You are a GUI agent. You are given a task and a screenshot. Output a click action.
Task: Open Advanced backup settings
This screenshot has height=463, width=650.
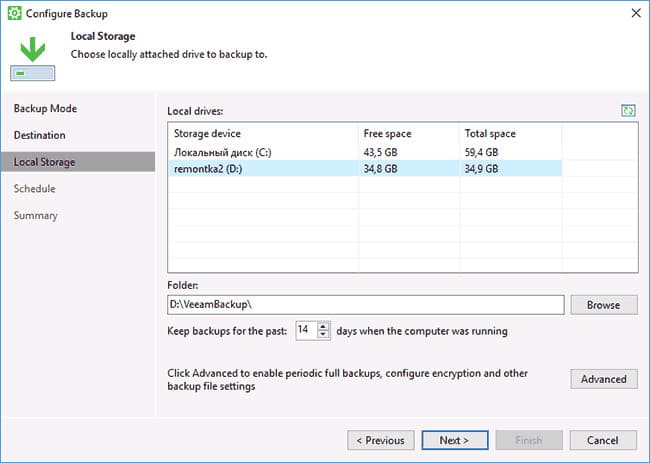tap(604, 379)
